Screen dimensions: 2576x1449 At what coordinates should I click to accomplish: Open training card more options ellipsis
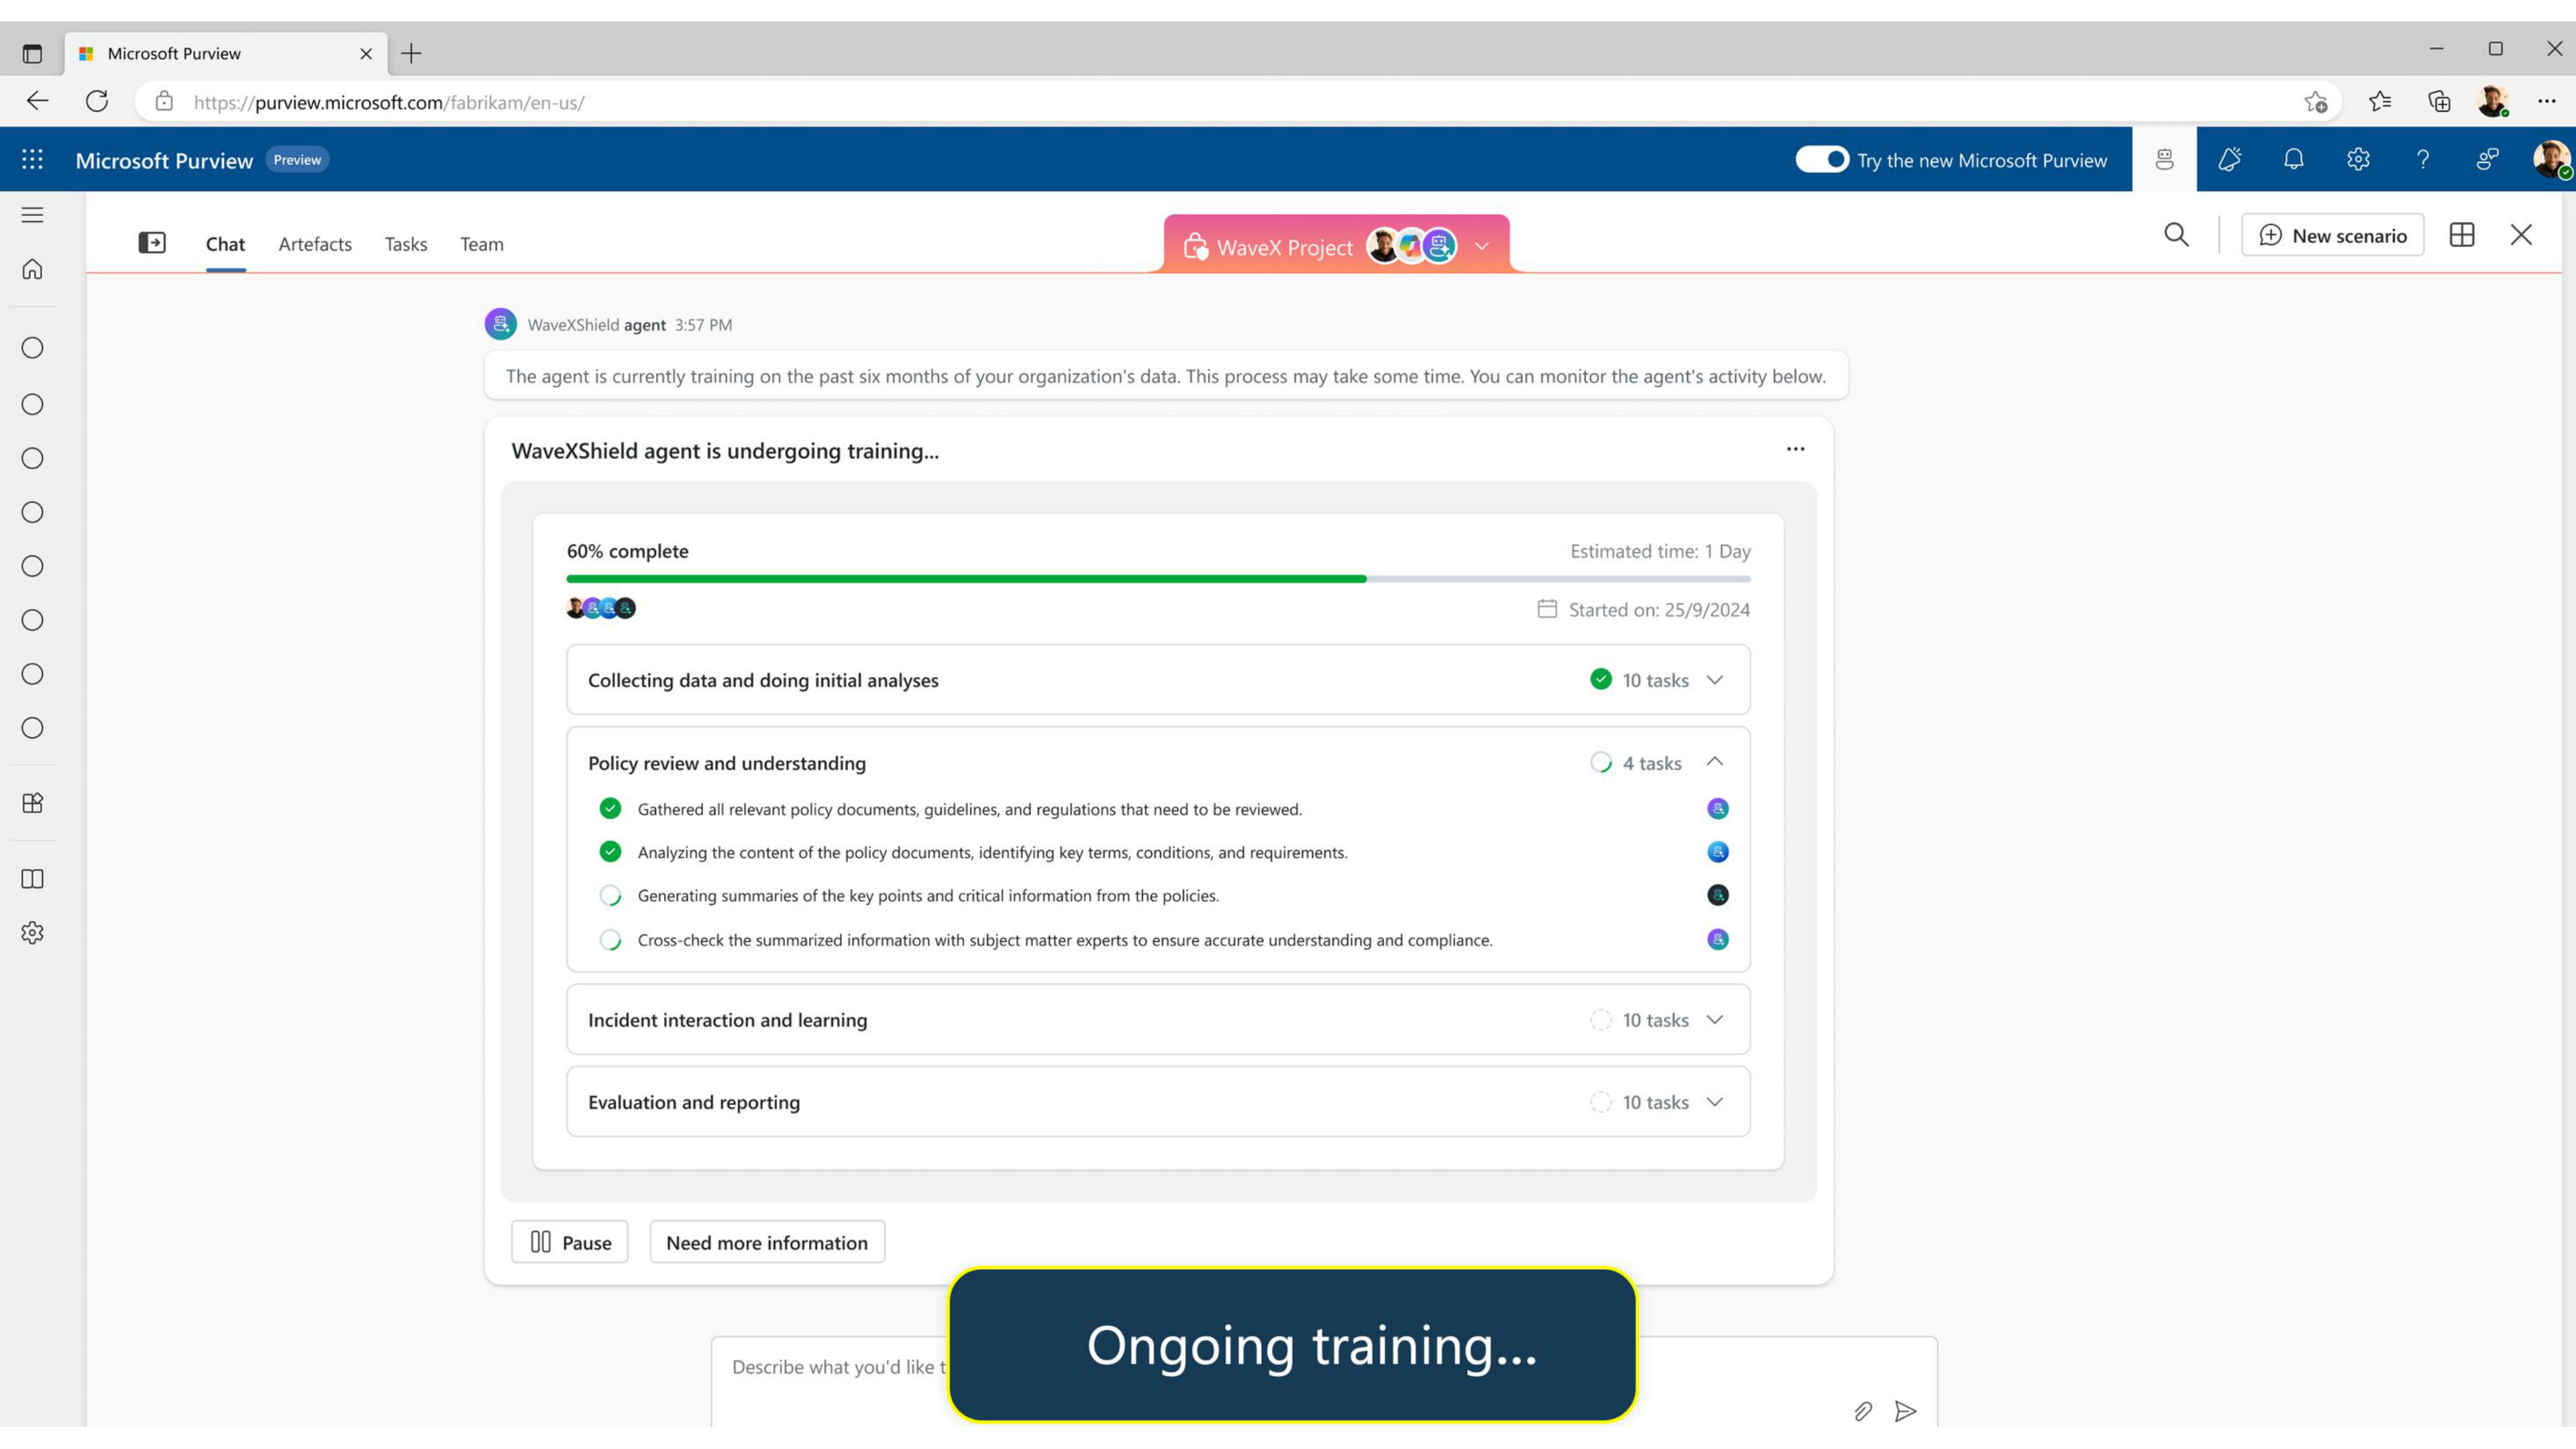click(1795, 449)
